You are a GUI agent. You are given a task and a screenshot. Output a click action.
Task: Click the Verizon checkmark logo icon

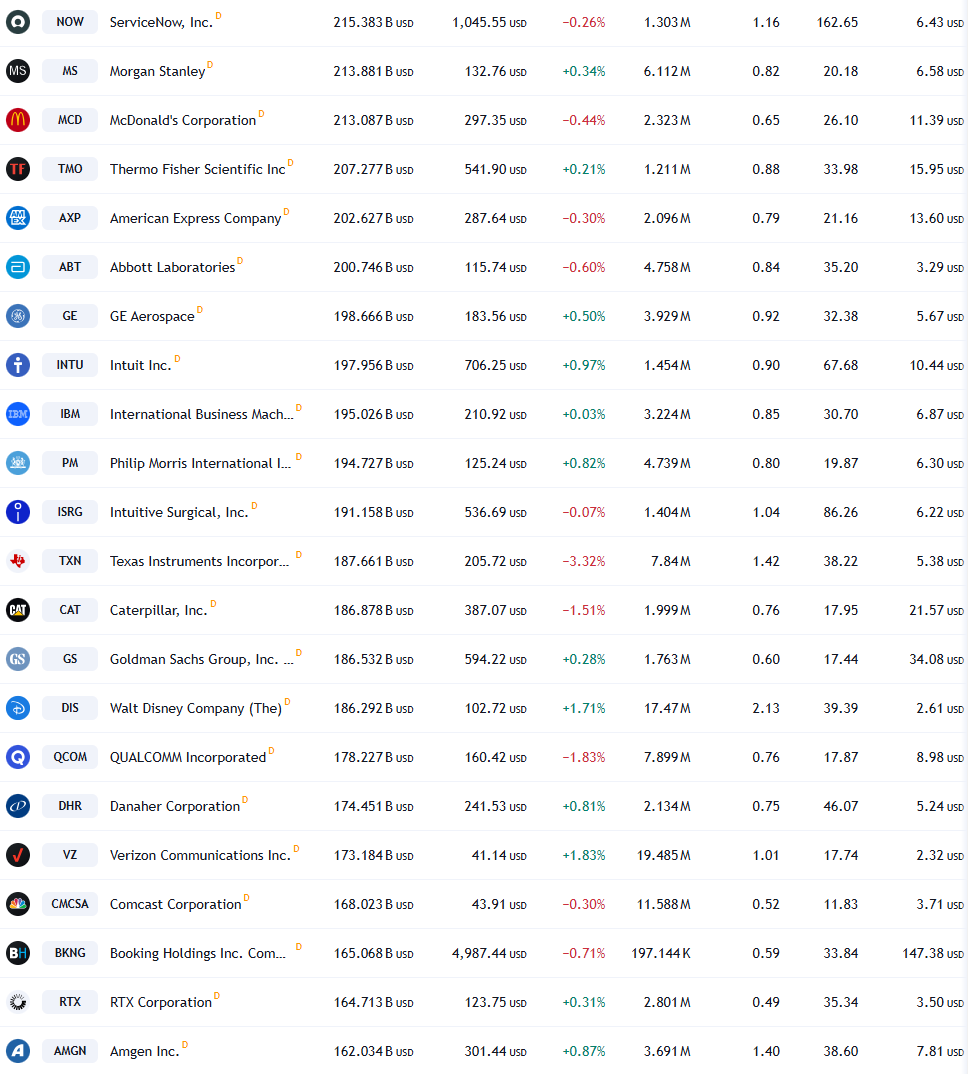pos(18,855)
